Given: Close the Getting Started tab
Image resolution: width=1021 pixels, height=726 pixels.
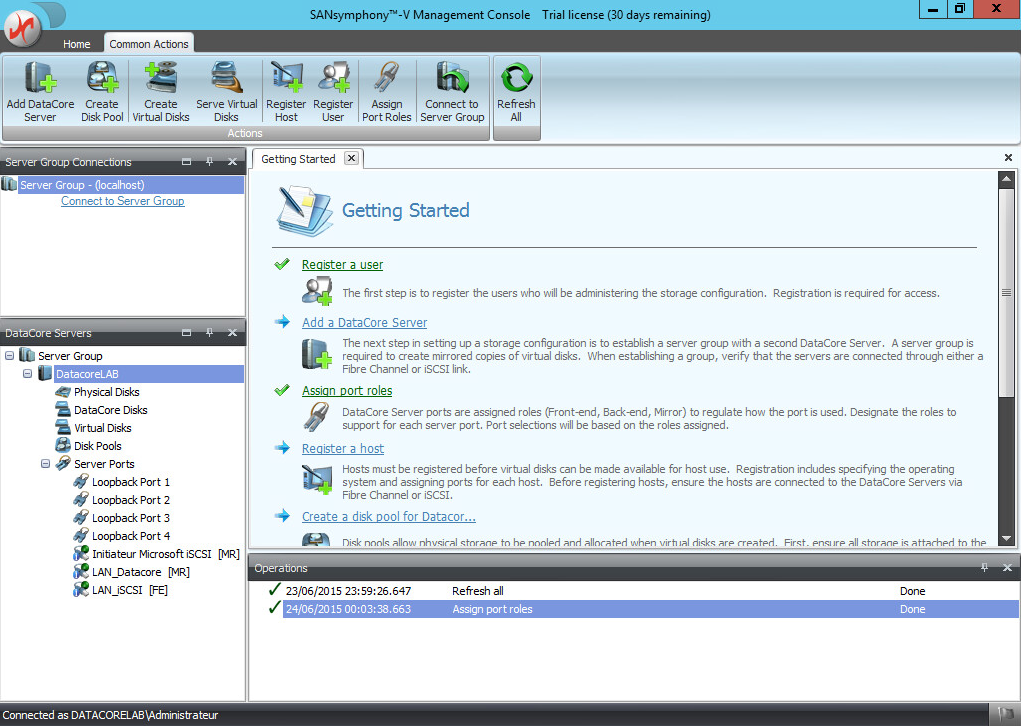Looking at the screenshot, I should click(x=351, y=158).
